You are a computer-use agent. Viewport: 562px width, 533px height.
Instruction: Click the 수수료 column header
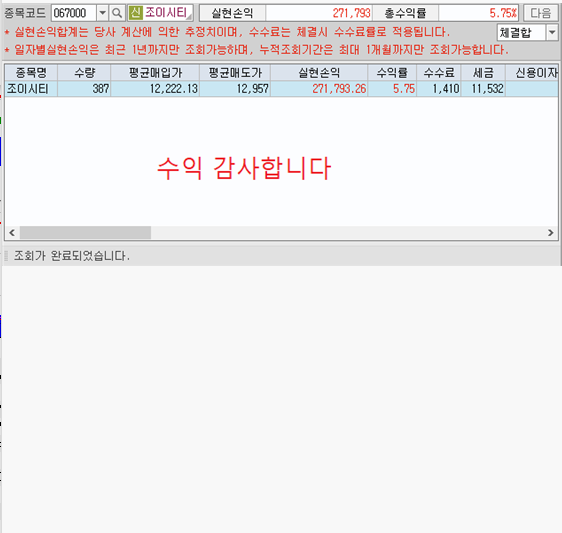(439, 73)
